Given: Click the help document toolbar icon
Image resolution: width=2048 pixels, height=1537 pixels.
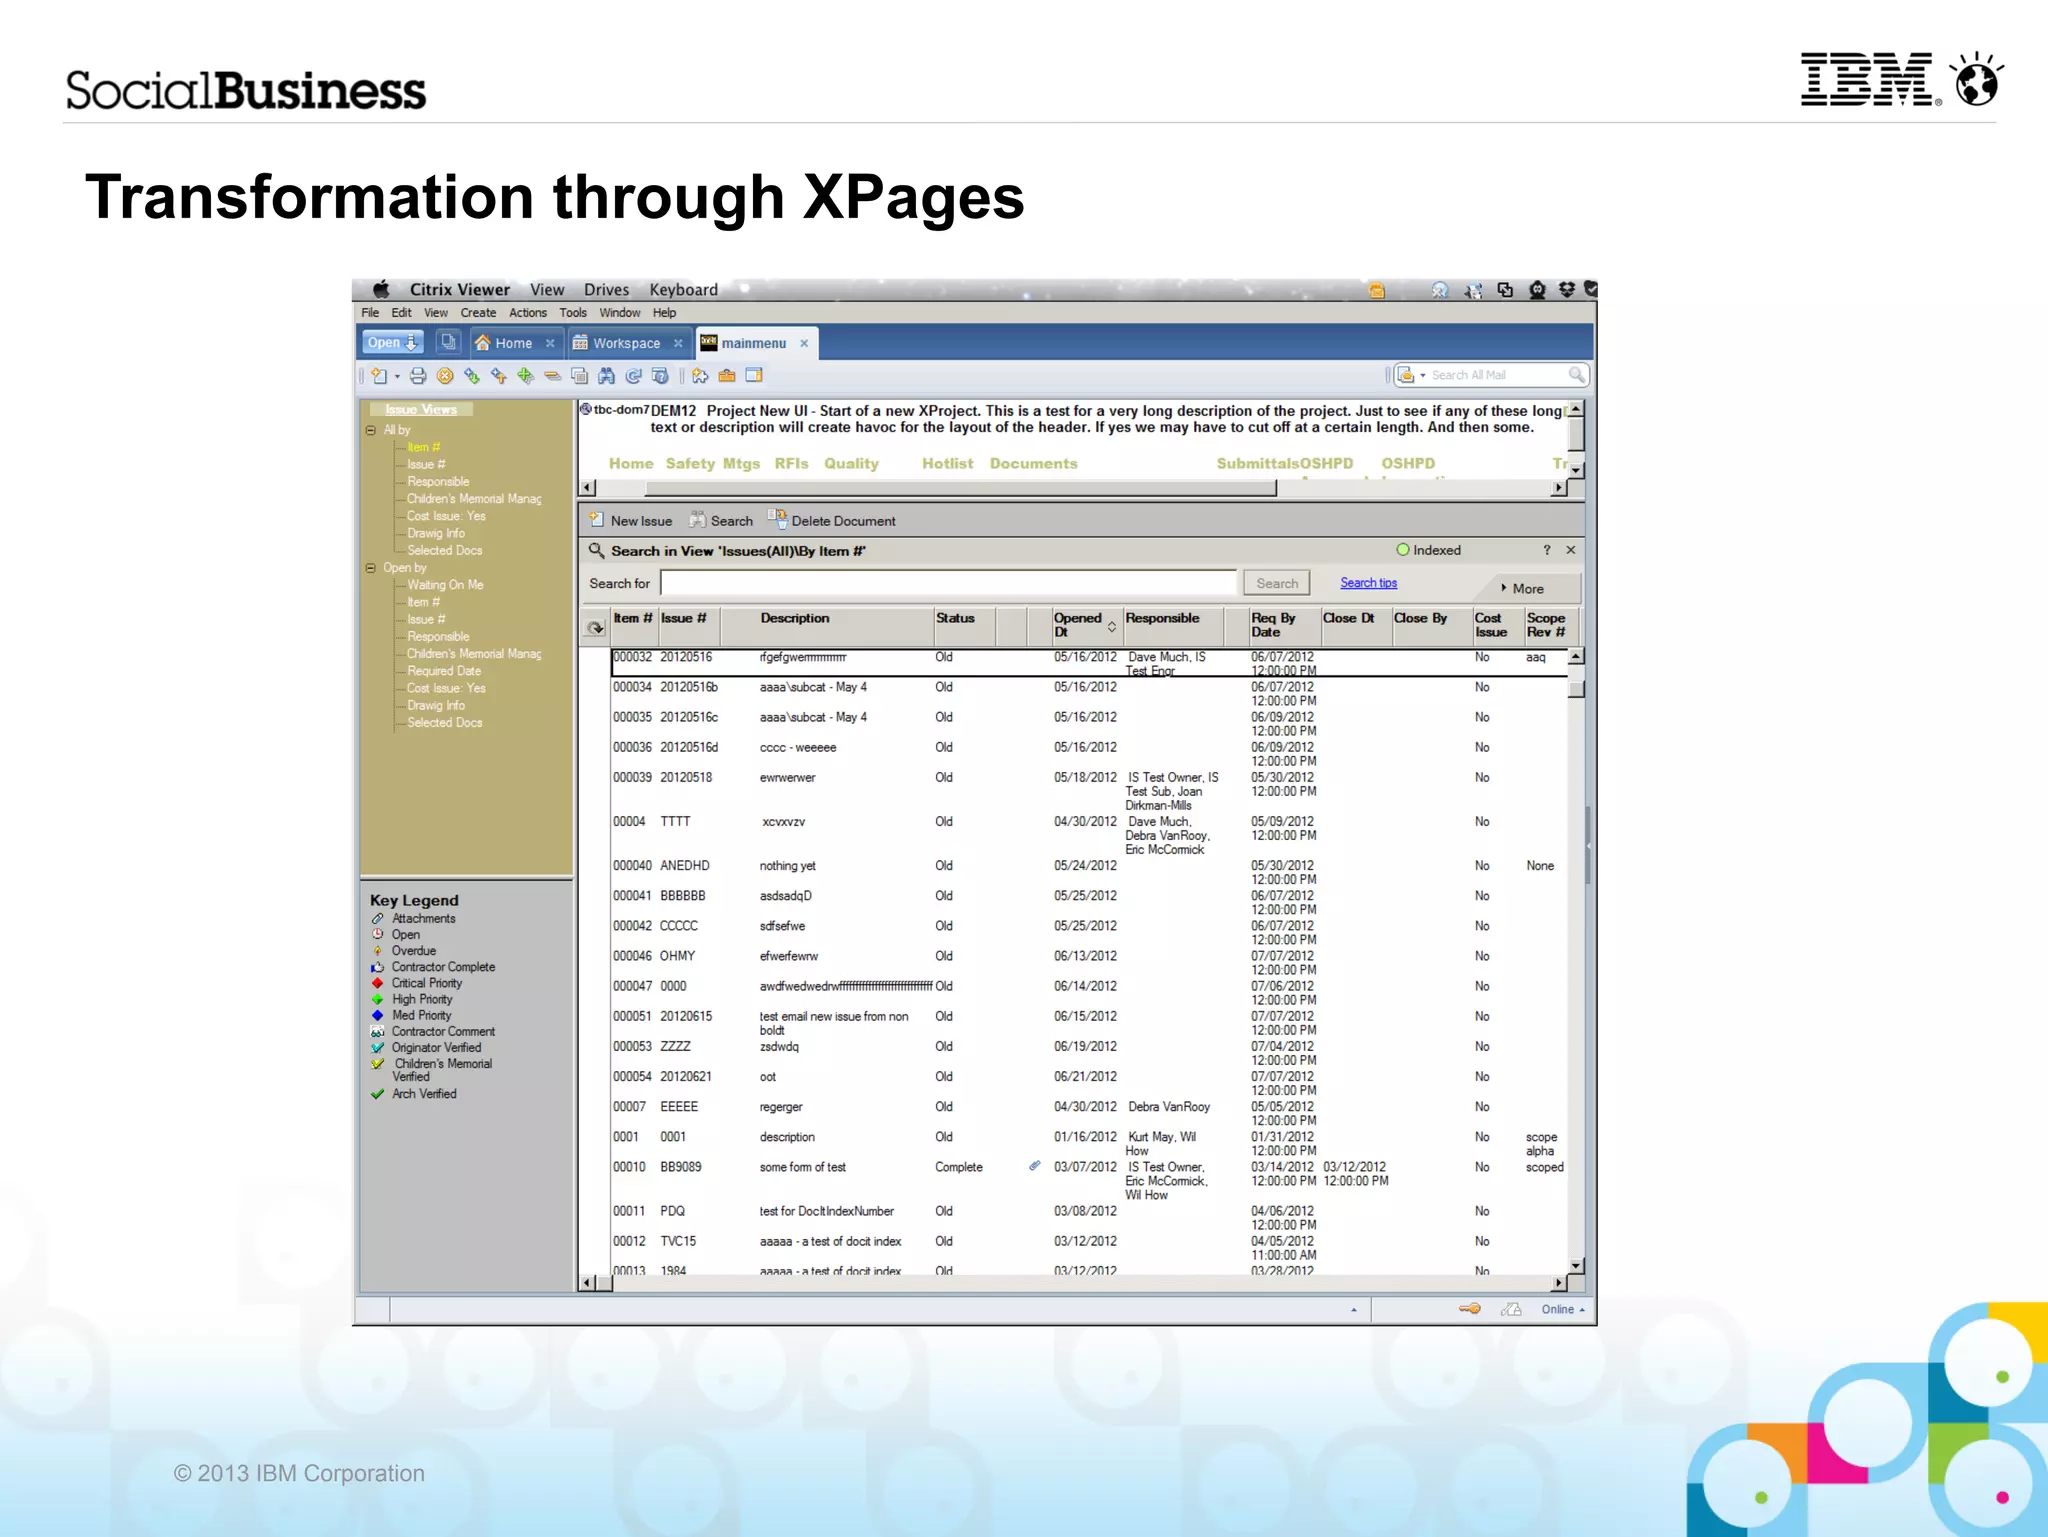Looking at the screenshot, I should 660,376.
